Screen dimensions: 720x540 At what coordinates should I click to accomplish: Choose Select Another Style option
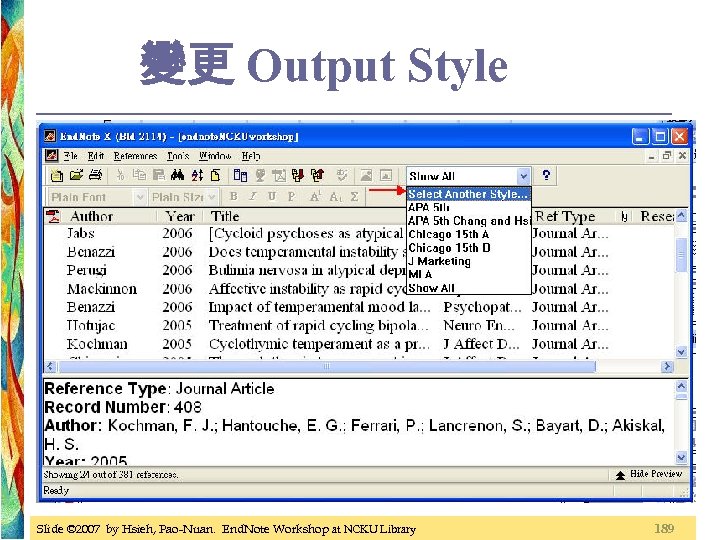click(x=468, y=194)
